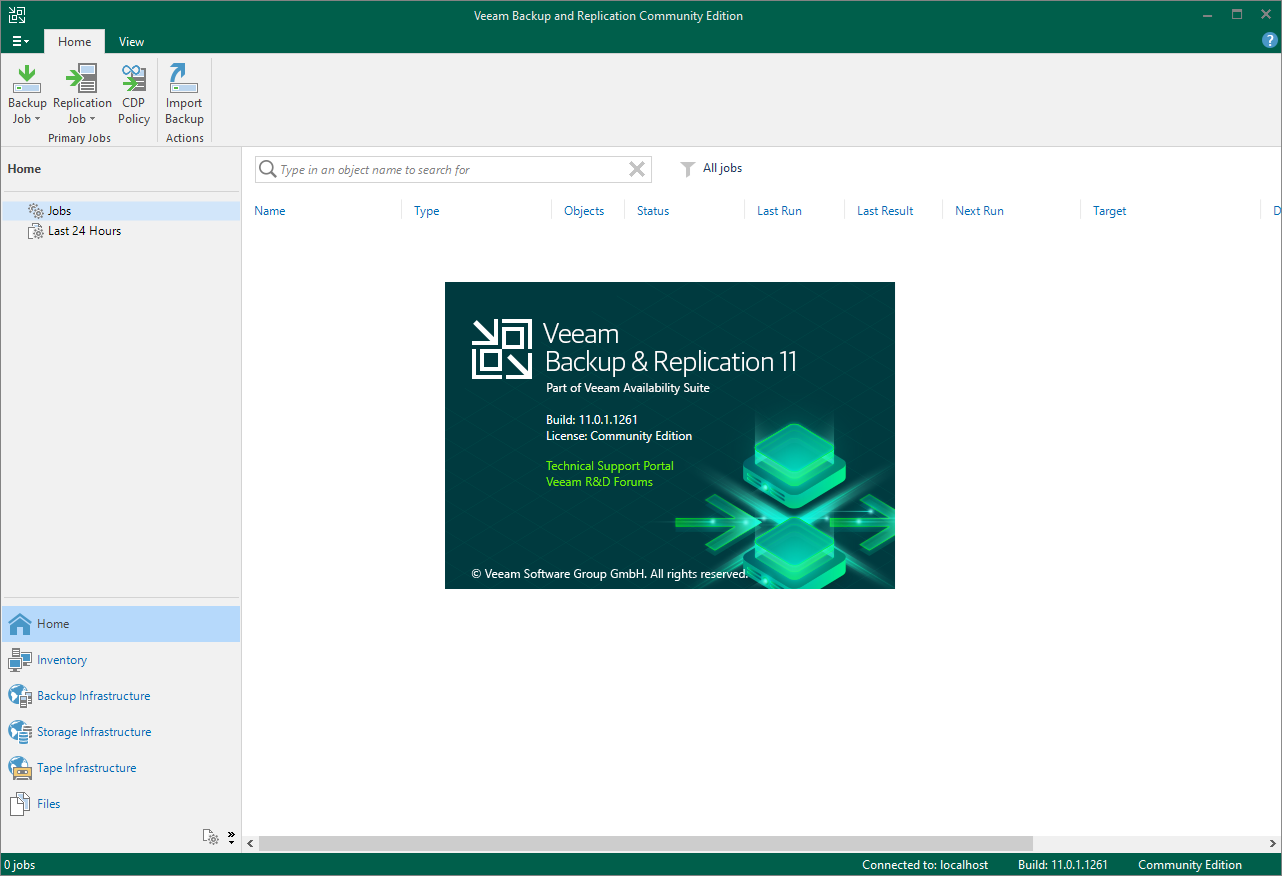Viewport: 1282px width, 876px height.
Task: Open the Replication Job menu button
Action: coord(82,94)
